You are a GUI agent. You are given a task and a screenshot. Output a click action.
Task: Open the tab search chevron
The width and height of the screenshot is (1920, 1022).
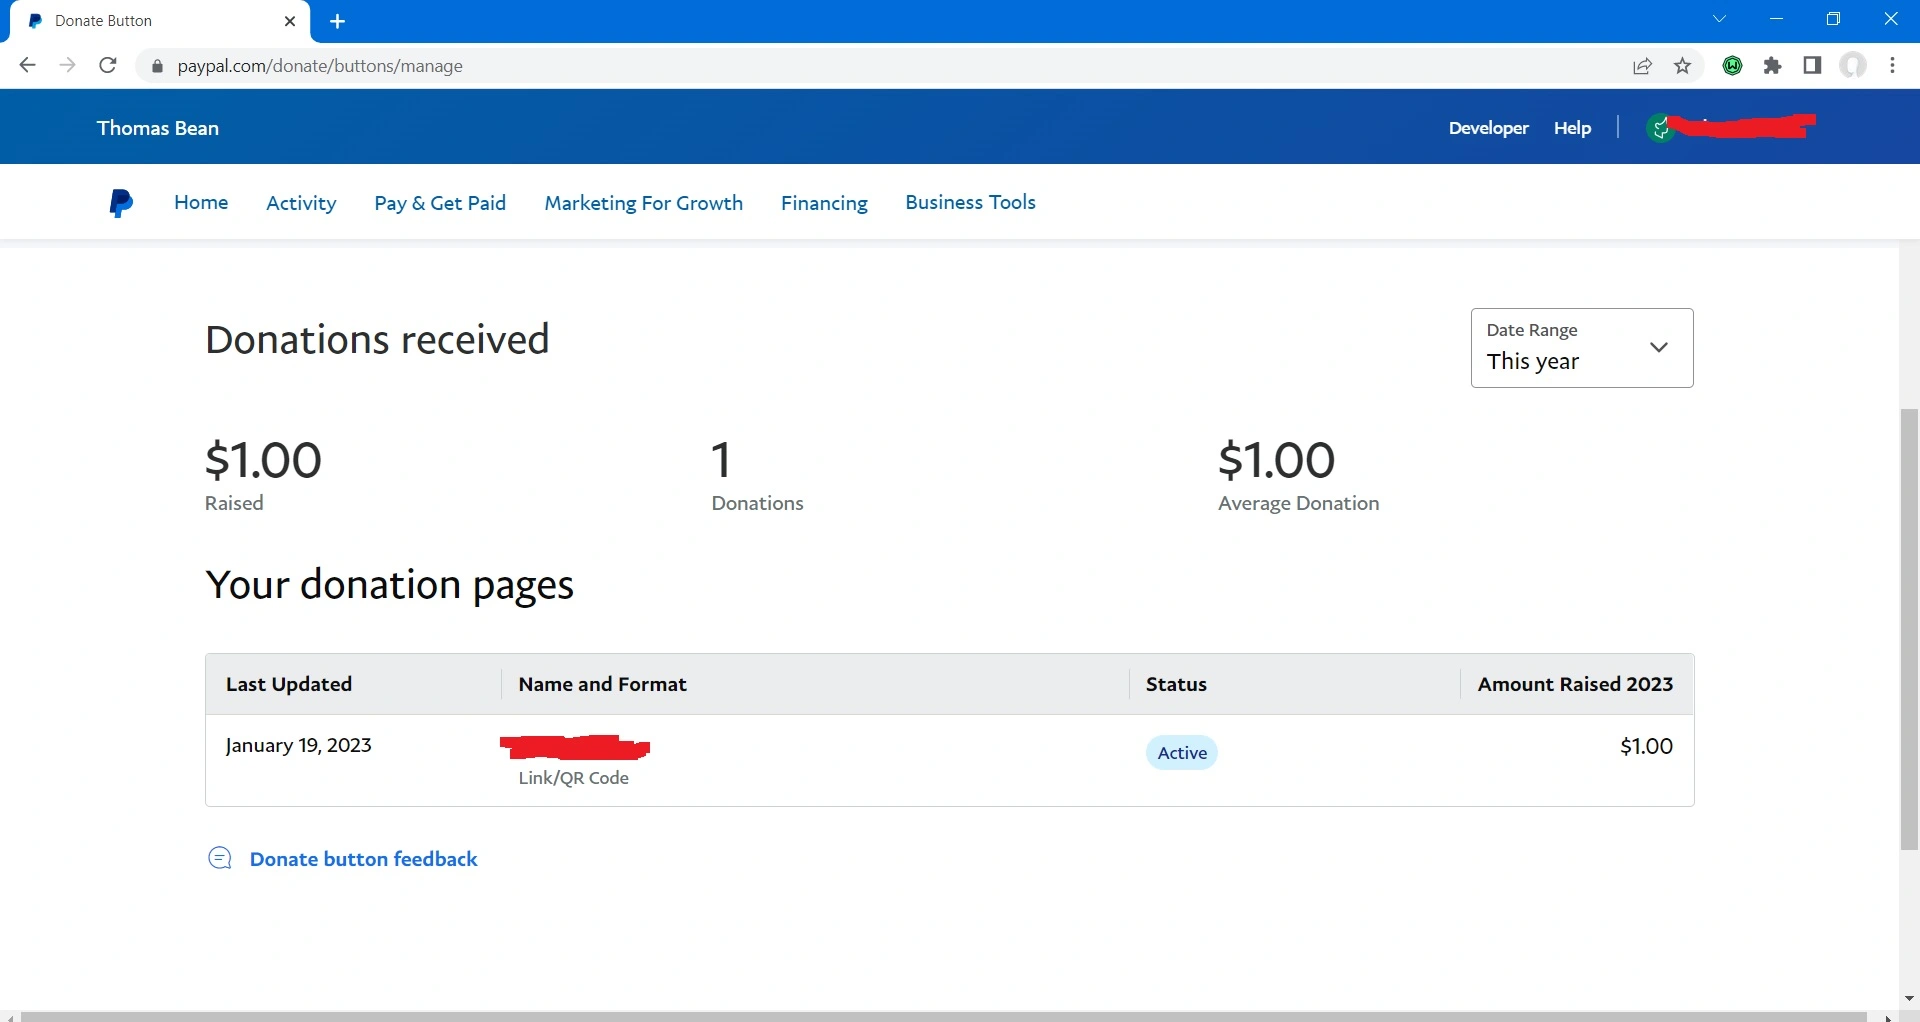click(1720, 19)
